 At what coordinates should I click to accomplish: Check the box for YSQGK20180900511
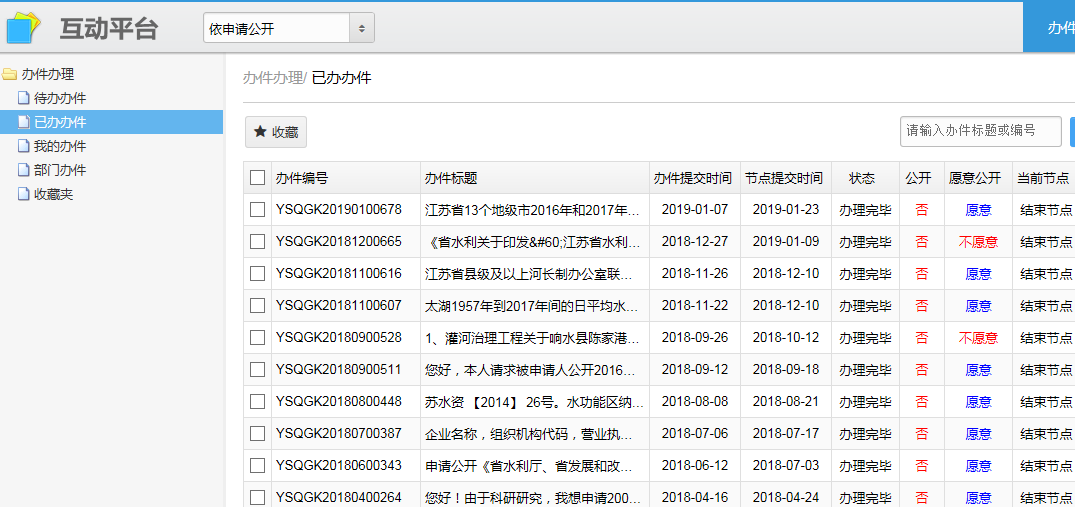click(257, 370)
